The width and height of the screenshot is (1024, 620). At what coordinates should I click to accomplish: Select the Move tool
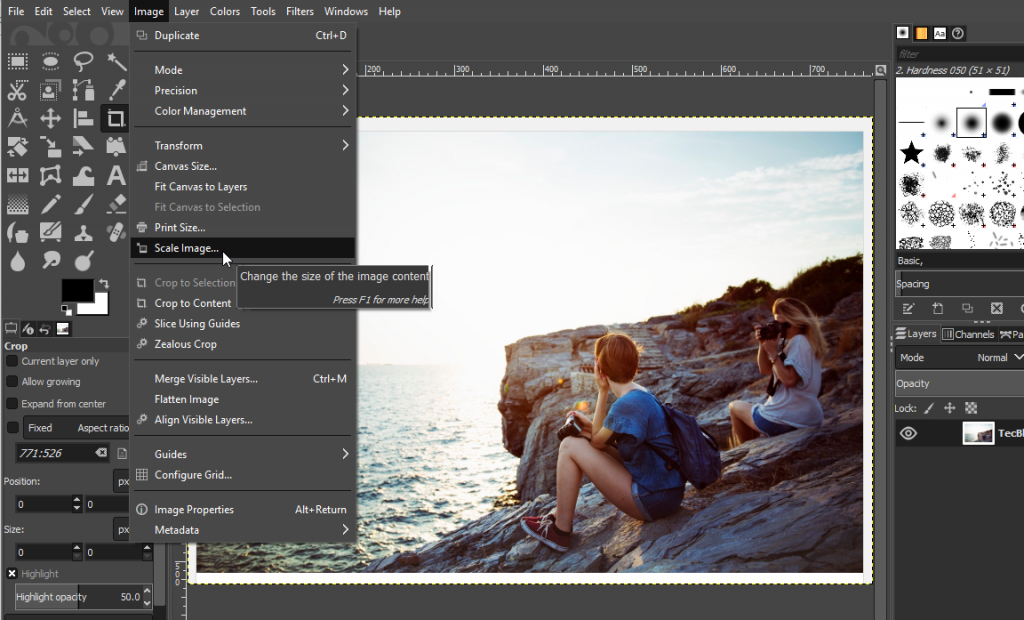tap(49, 117)
